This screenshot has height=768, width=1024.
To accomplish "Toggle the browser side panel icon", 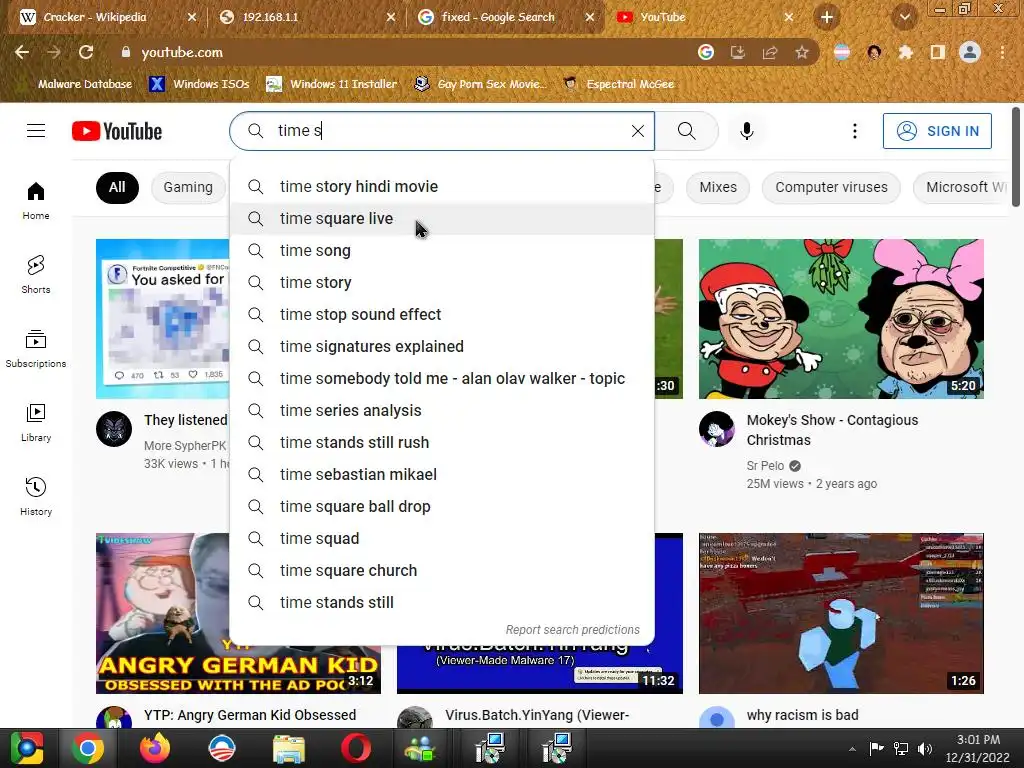I will (938, 52).
